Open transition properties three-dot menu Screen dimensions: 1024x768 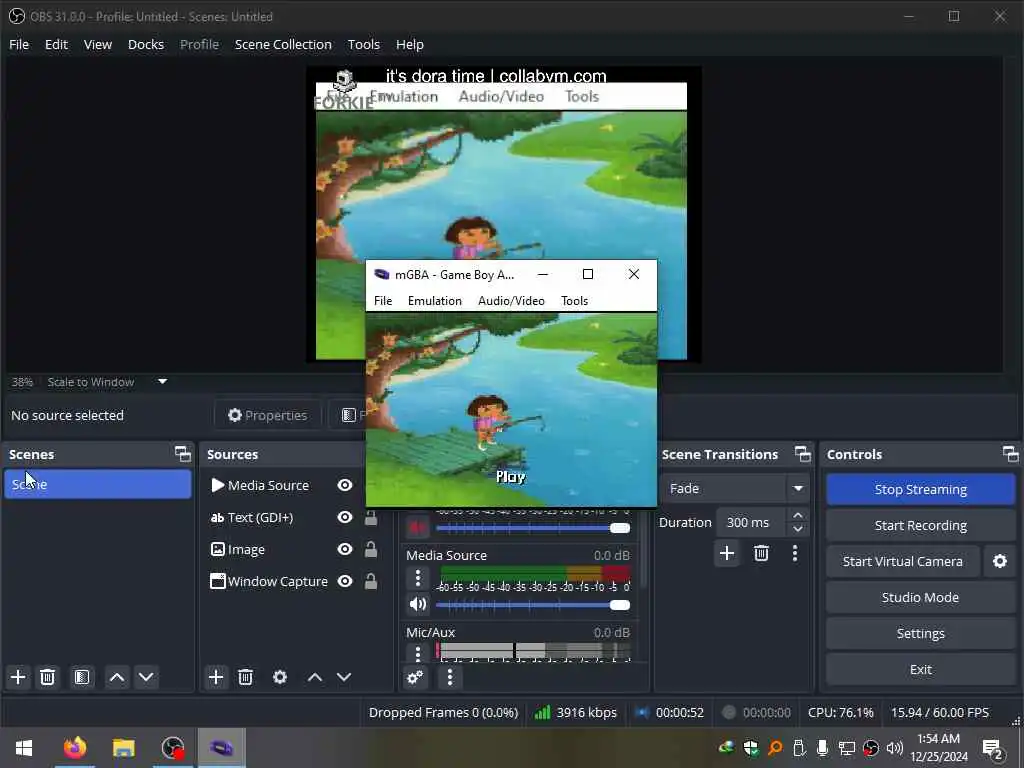(795, 553)
